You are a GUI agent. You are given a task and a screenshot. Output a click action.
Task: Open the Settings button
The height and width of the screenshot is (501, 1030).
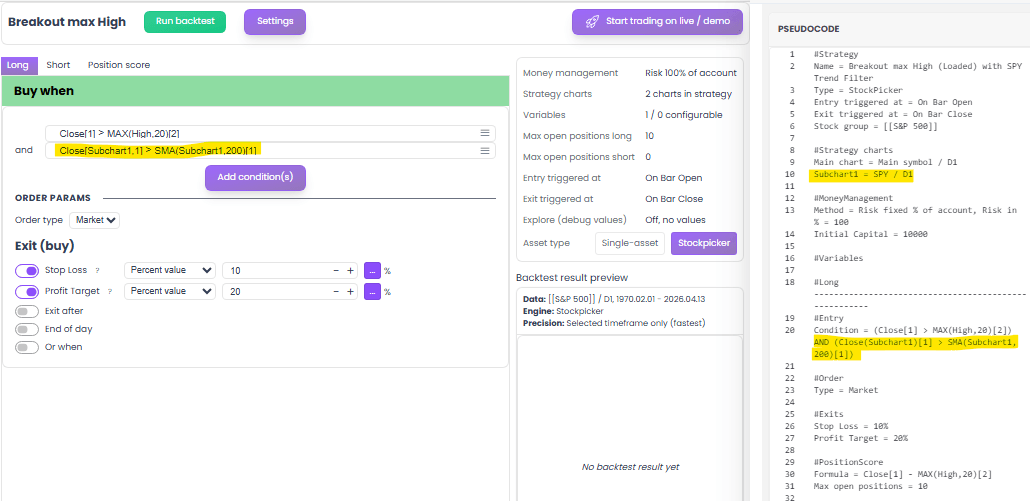pos(275,21)
